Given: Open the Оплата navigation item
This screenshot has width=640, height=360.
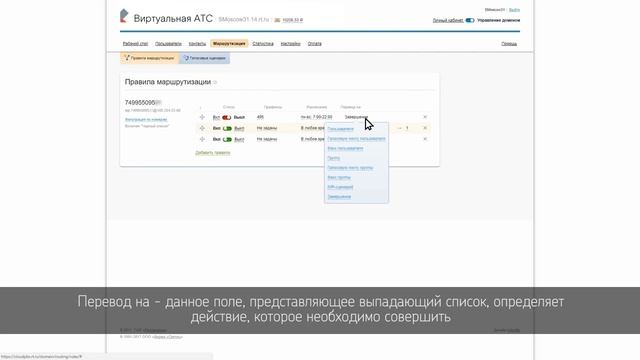Looking at the screenshot, I should pyautogui.click(x=314, y=44).
